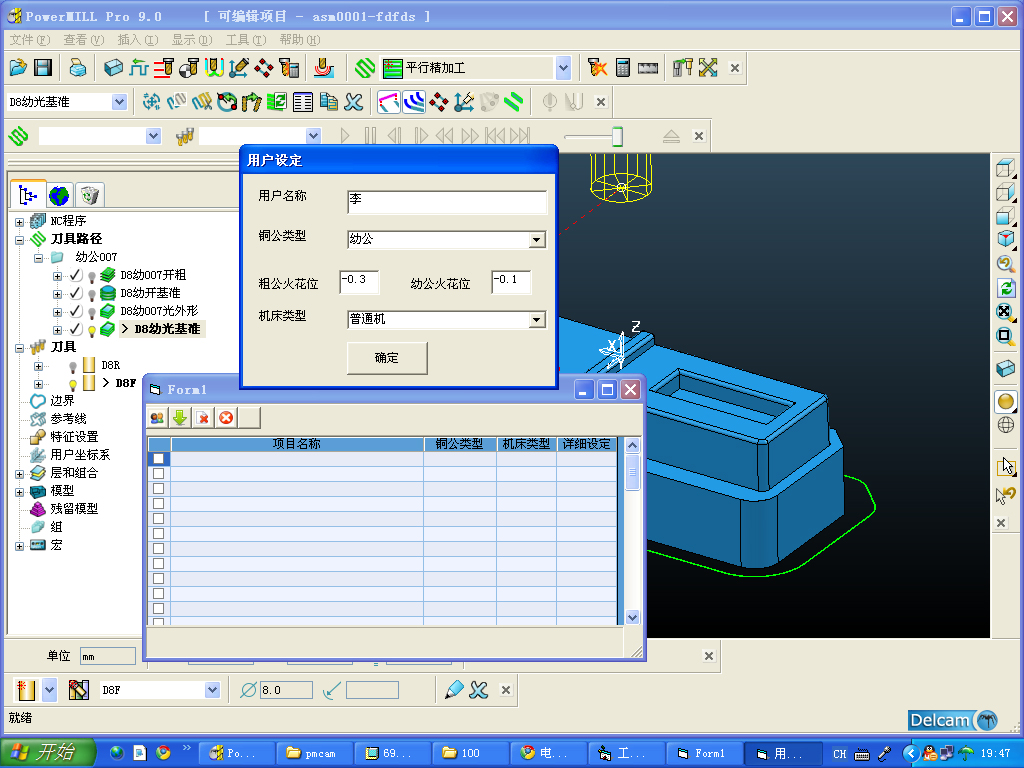1024x768 pixels.
Task: Toggle checkmark for D8幼007光外形 toolpath
Action: pyautogui.click(x=76, y=311)
